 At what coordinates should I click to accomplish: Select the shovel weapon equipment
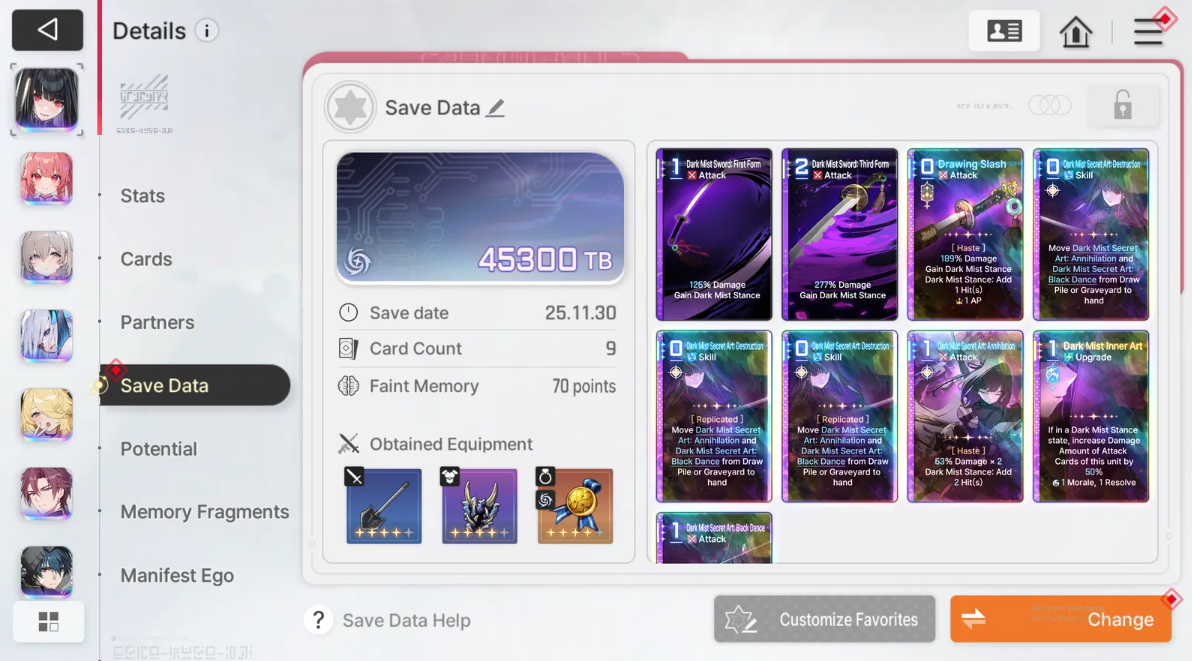coord(384,505)
